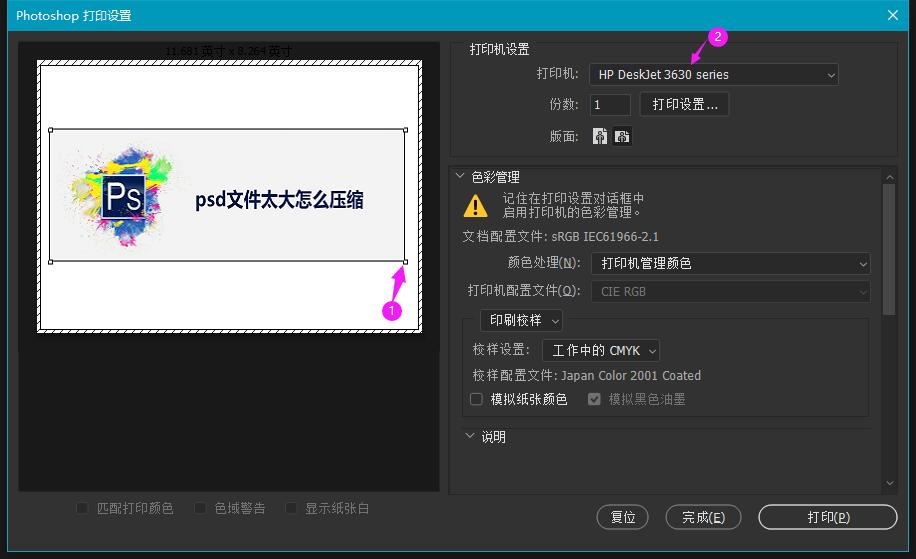The image size is (916, 559).
Task: Close the Photoshop print settings dialog
Action: pos(893,15)
